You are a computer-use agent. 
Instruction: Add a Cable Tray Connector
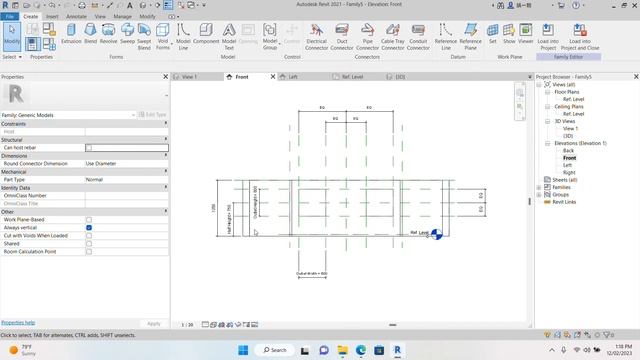coord(393,36)
